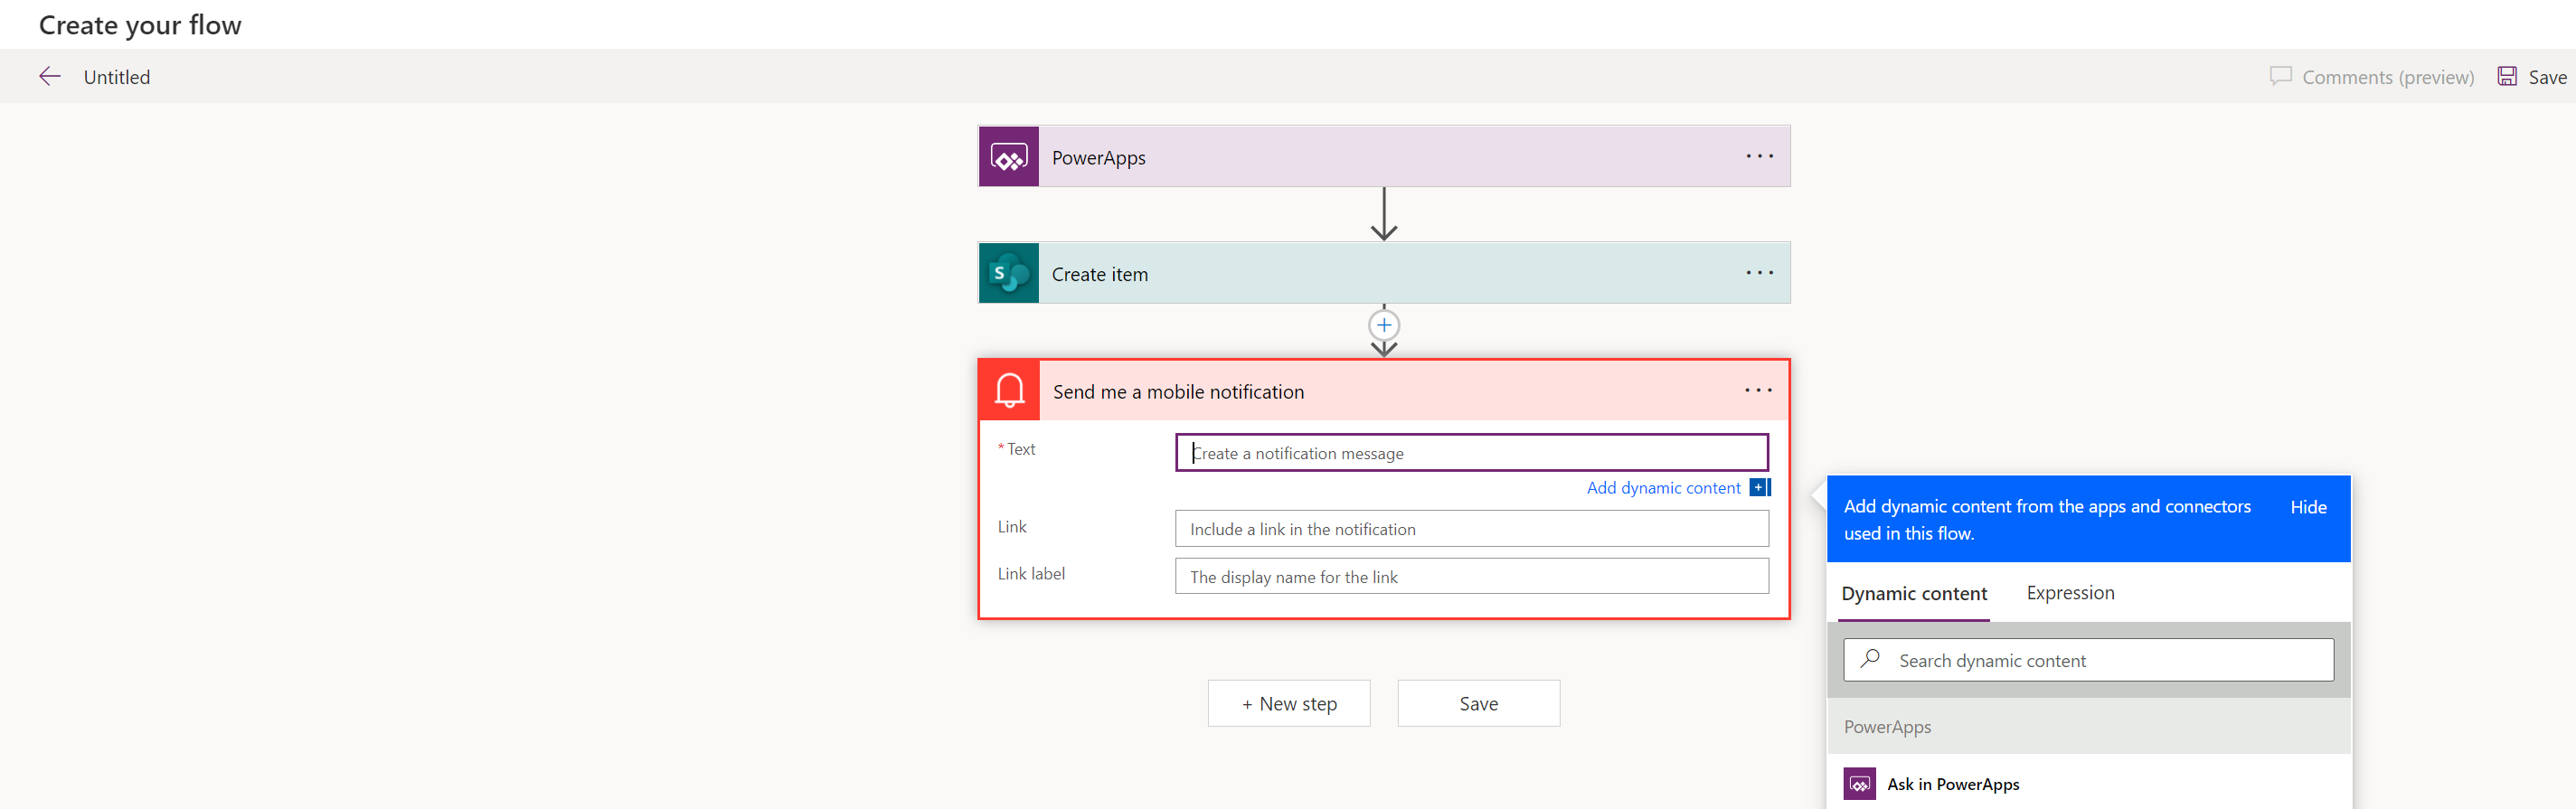Insert a step using the plus circle
Image resolution: width=2576 pixels, height=809 pixels.
tap(1384, 325)
